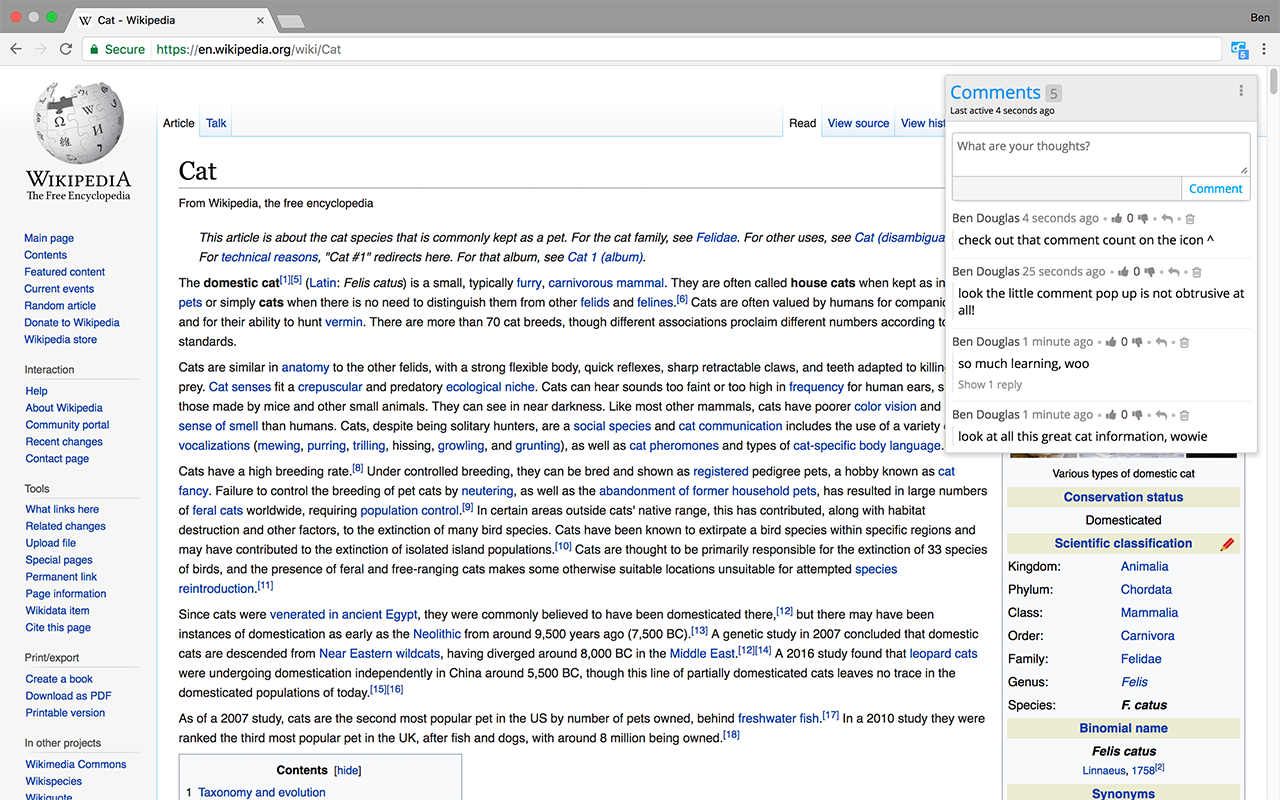Go back using the browser back arrow
1280x800 pixels.
click(16, 49)
